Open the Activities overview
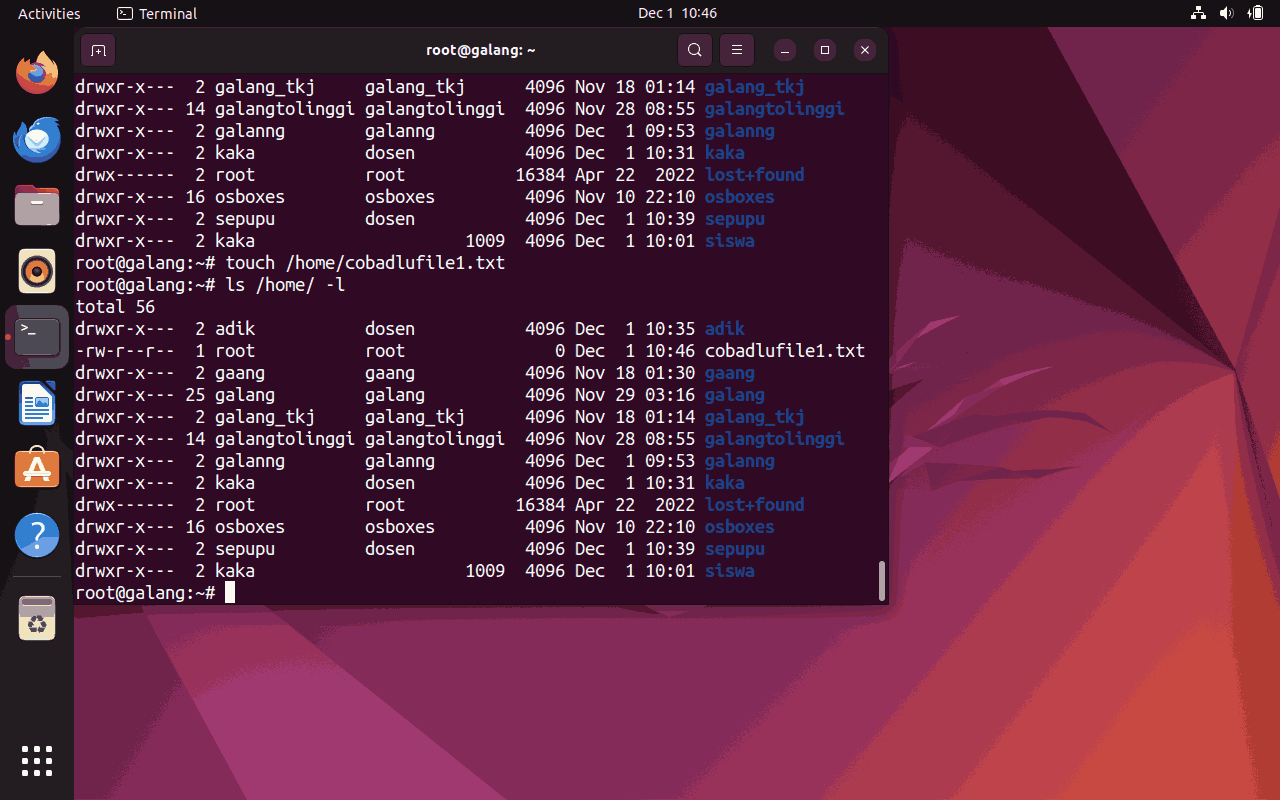 [x=49, y=13]
